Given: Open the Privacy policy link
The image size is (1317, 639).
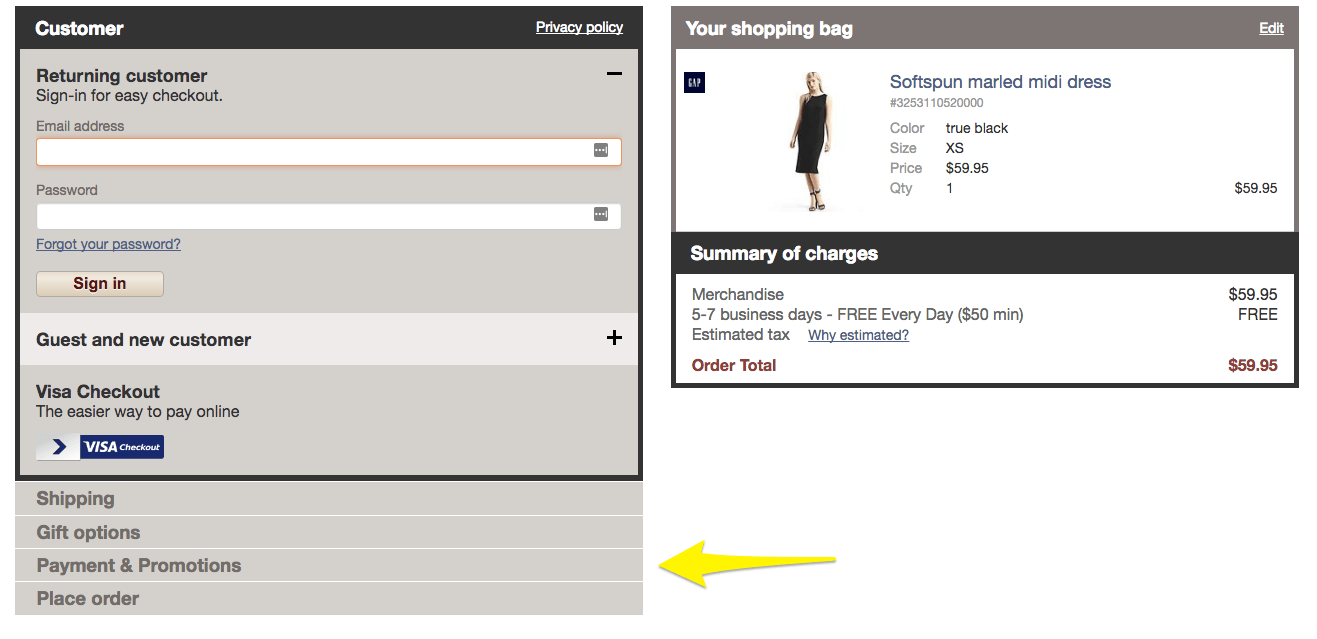Looking at the screenshot, I should point(579,27).
